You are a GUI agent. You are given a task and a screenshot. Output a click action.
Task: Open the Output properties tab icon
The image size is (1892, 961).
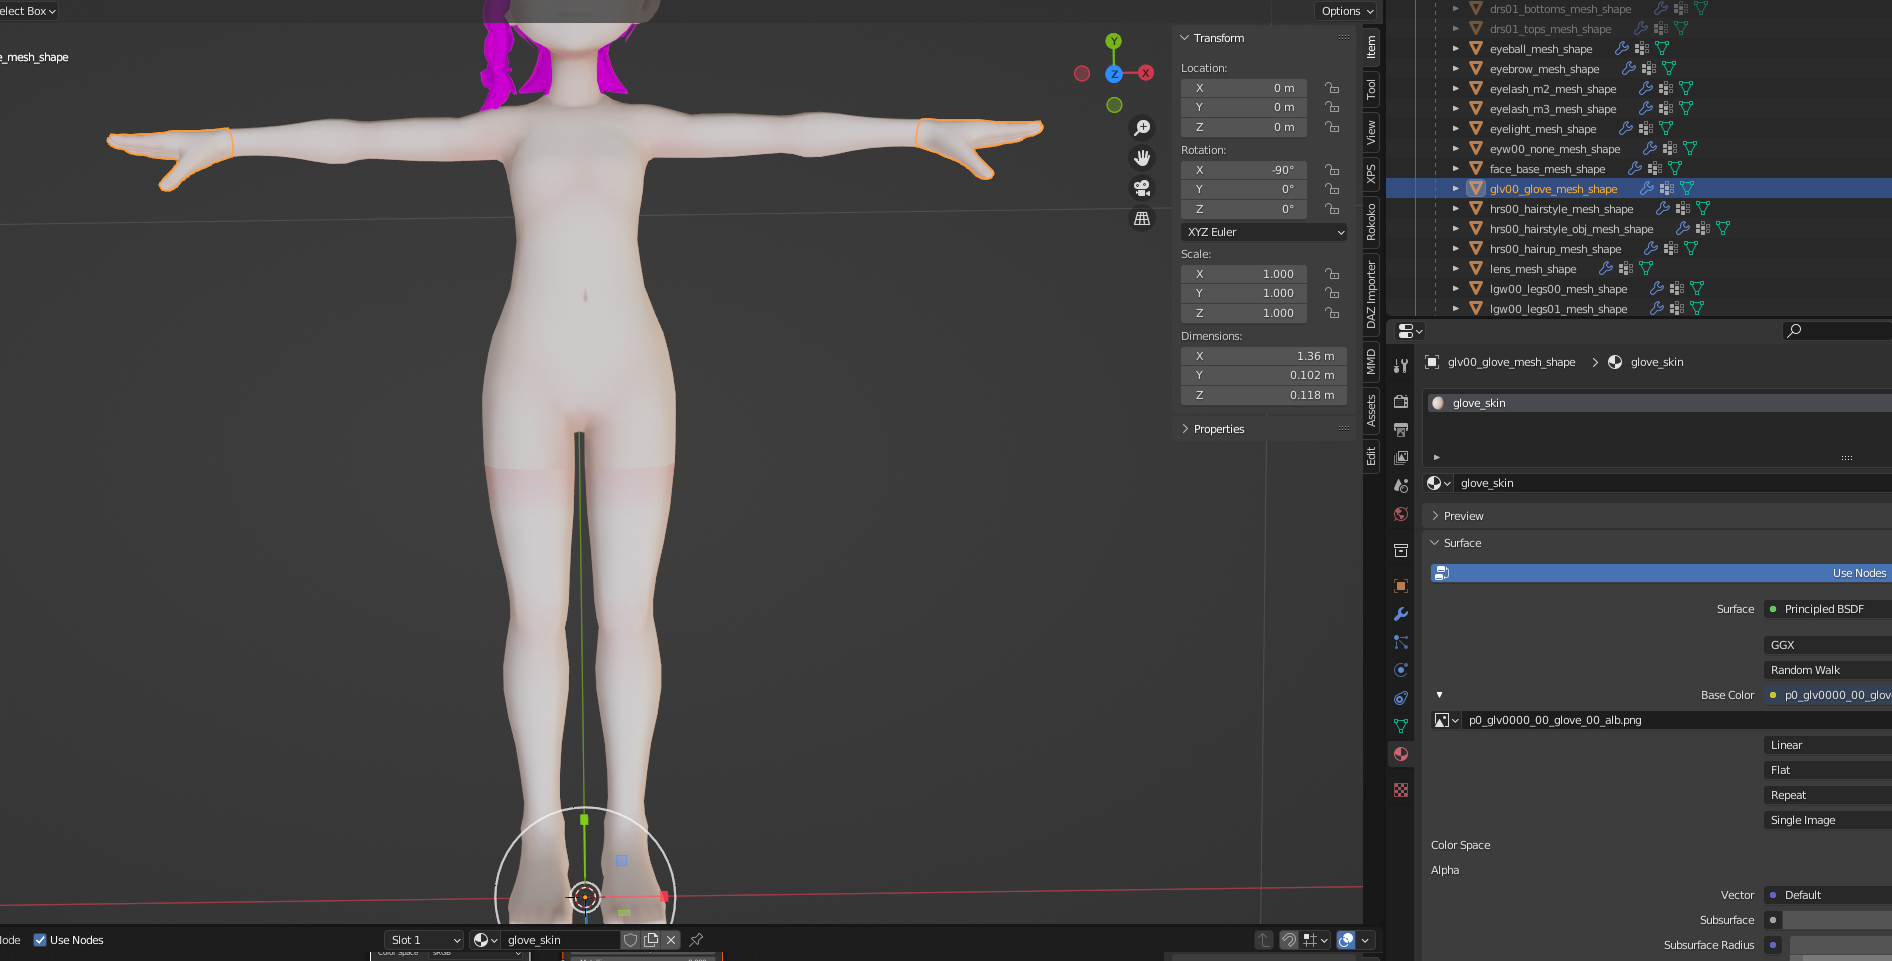click(1401, 429)
